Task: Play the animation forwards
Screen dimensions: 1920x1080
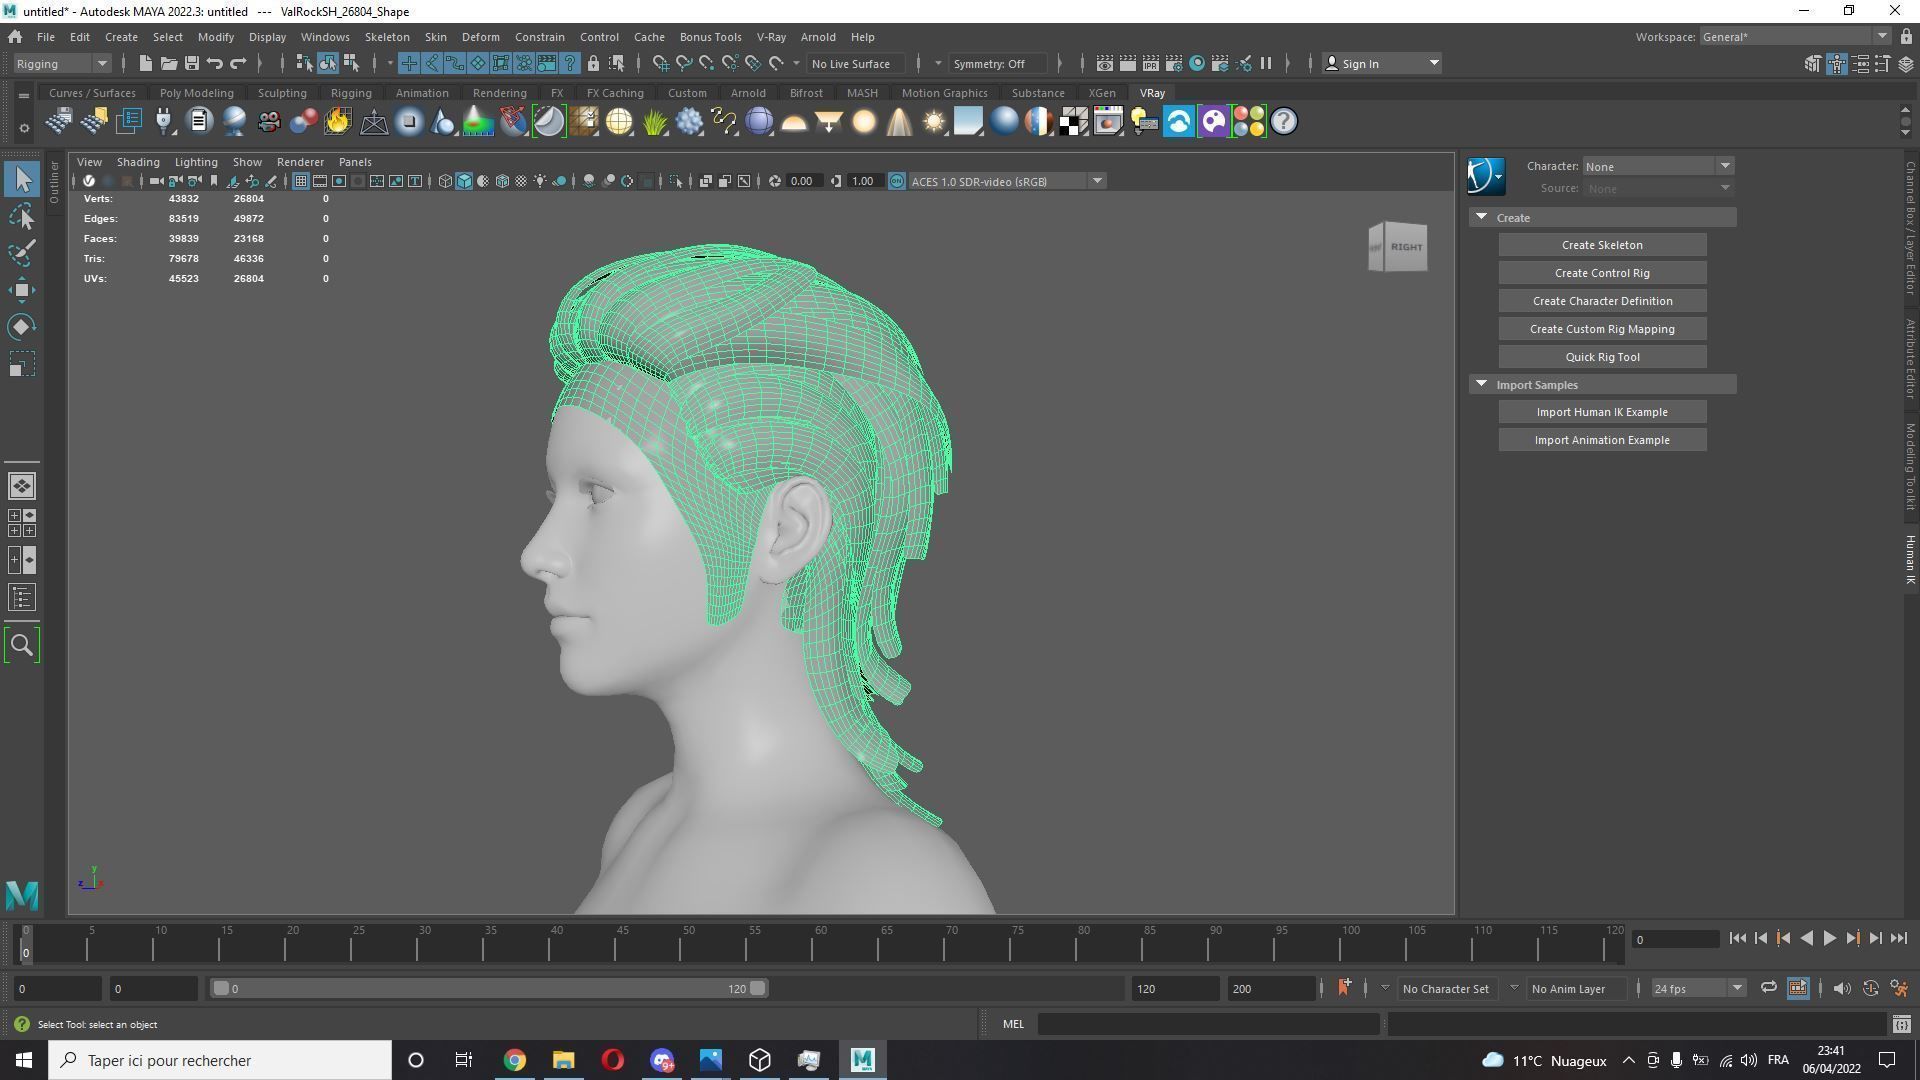Action: click(x=1829, y=938)
